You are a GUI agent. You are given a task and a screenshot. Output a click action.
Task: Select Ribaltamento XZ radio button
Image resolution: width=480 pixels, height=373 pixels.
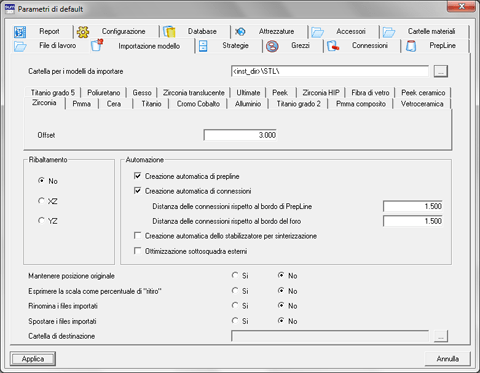tap(41, 201)
